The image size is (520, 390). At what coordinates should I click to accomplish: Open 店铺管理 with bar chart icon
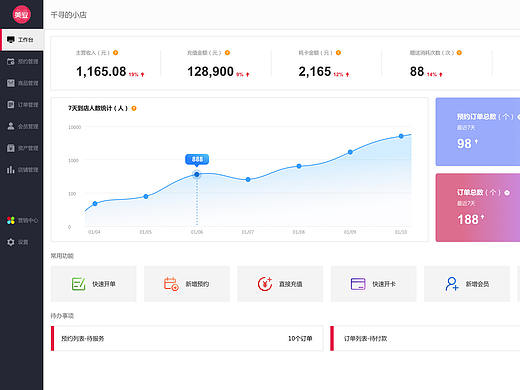pyautogui.click(x=22, y=170)
